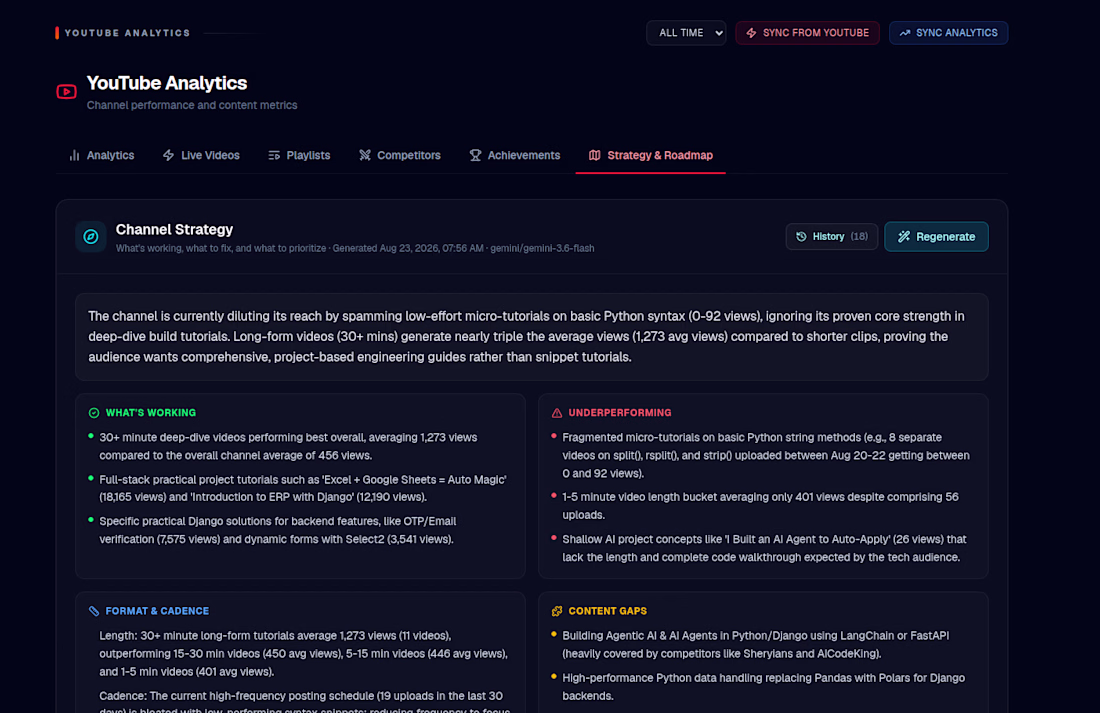
Task: Click the UNDERPERFORMING section header
Action: coord(620,413)
